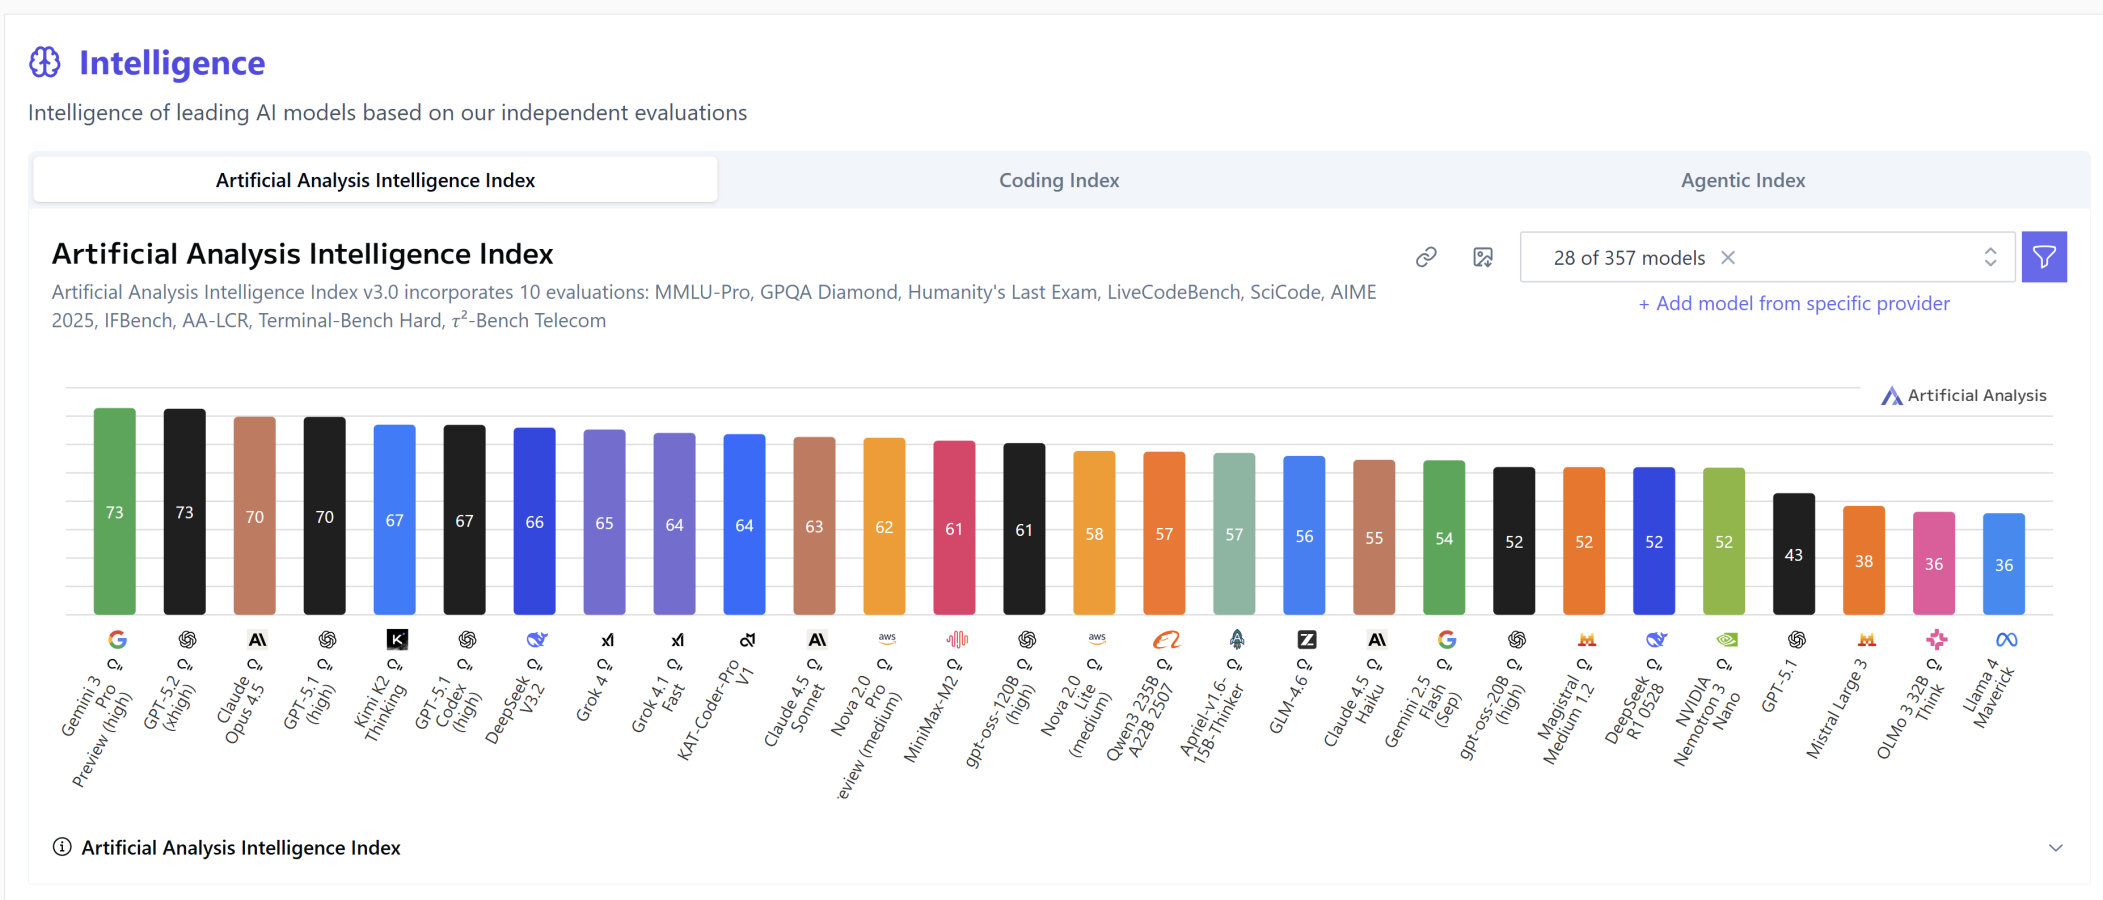This screenshot has height=900, width=2103.
Task: Click the Qwen3 235B Alibaba logo
Action: (1166, 640)
